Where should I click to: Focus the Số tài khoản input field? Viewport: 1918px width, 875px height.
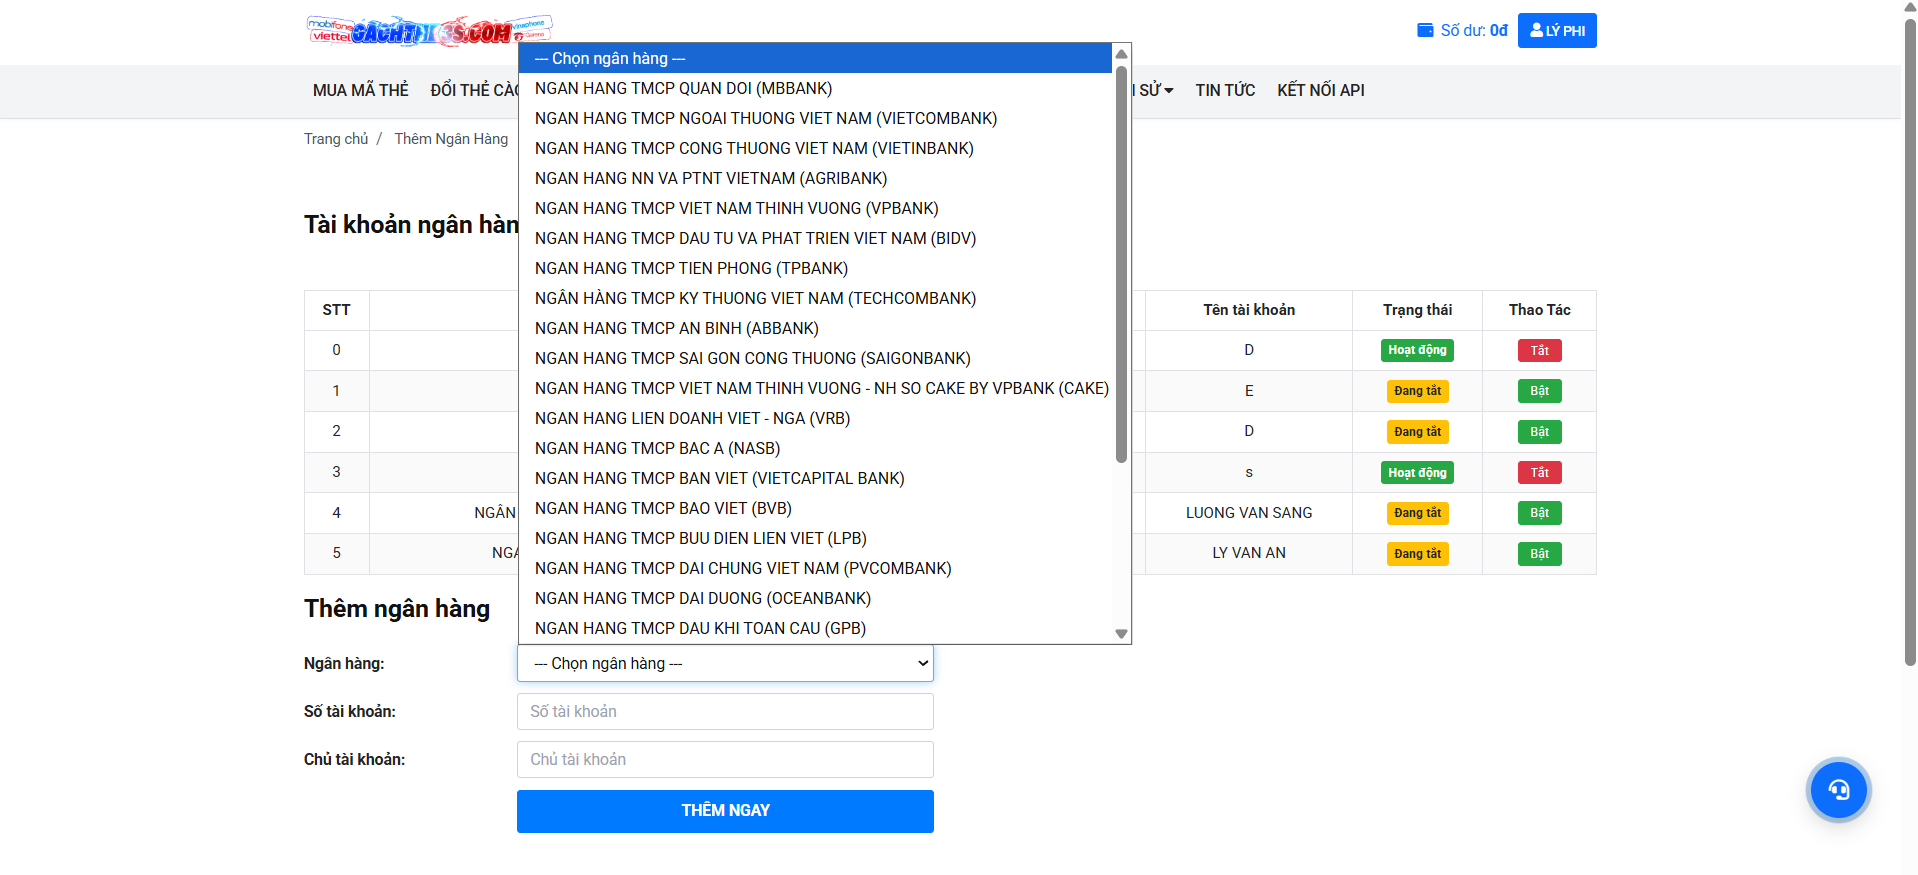[x=725, y=712]
